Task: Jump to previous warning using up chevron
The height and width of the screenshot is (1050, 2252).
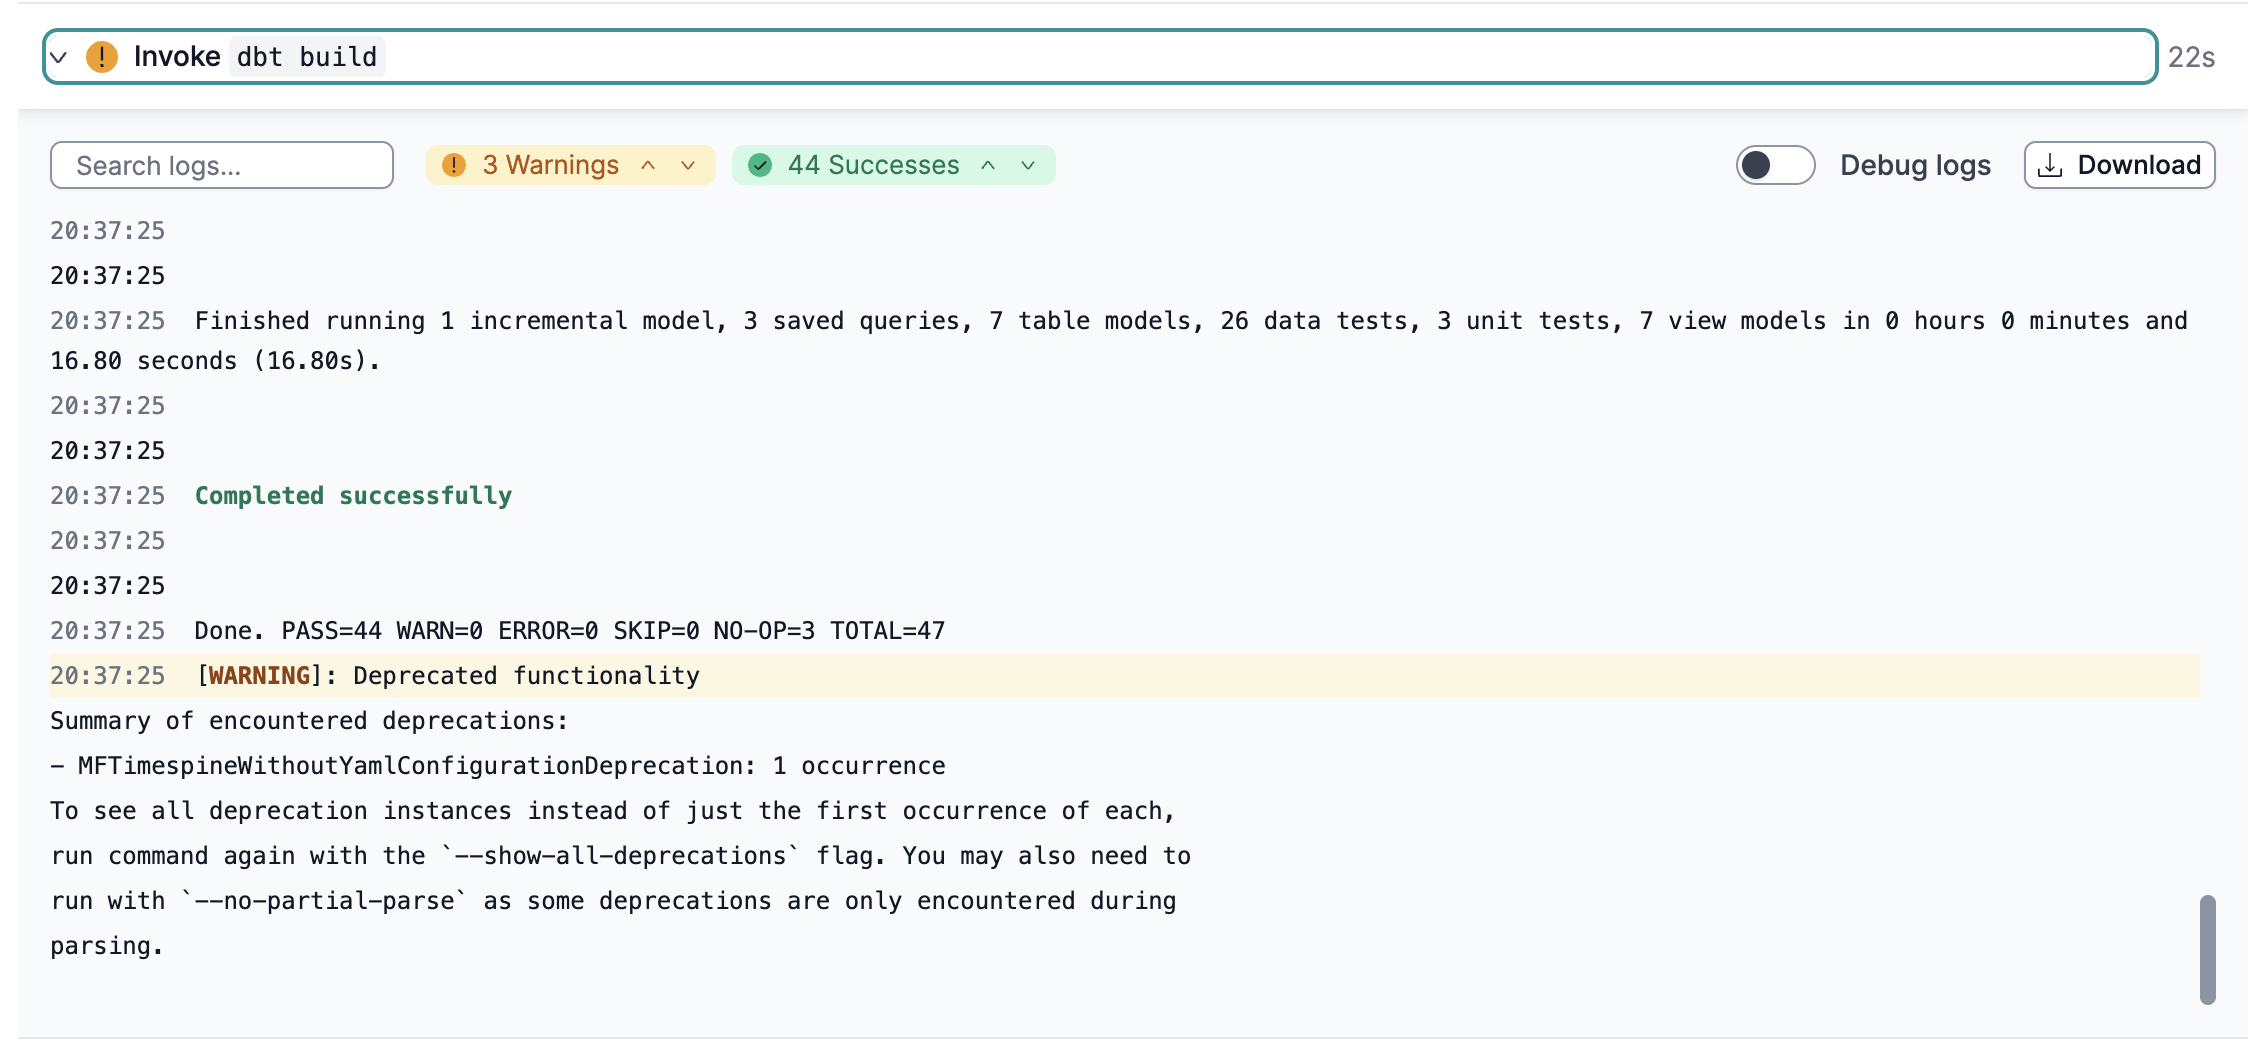Action: click(649, 165)
